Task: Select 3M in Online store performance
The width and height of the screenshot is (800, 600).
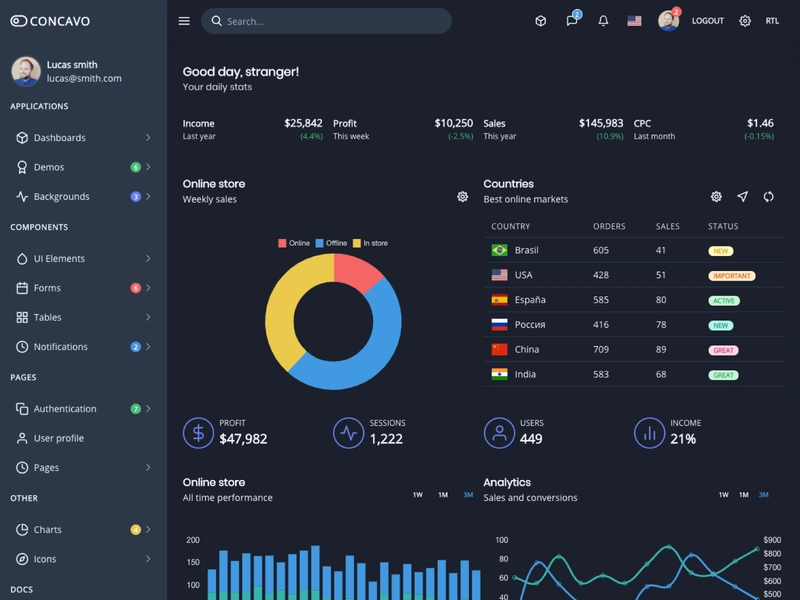Action: [x=468, y=495]
